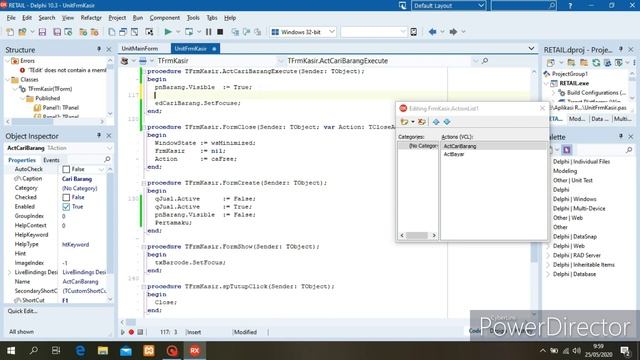The height and width of the screenshot is (360, 640).
Task: Click the Save toolbar icon
Action: click(42, 32)
